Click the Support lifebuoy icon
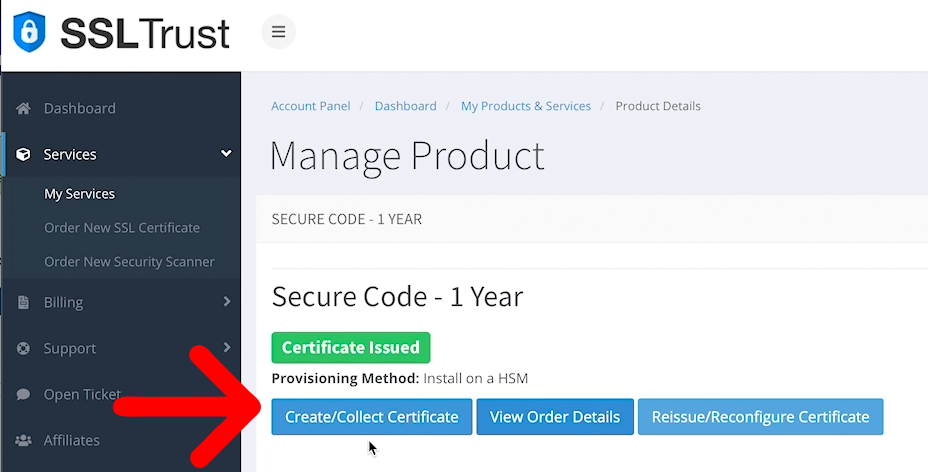This screenshot has height=472, width=928. point(24,348)
